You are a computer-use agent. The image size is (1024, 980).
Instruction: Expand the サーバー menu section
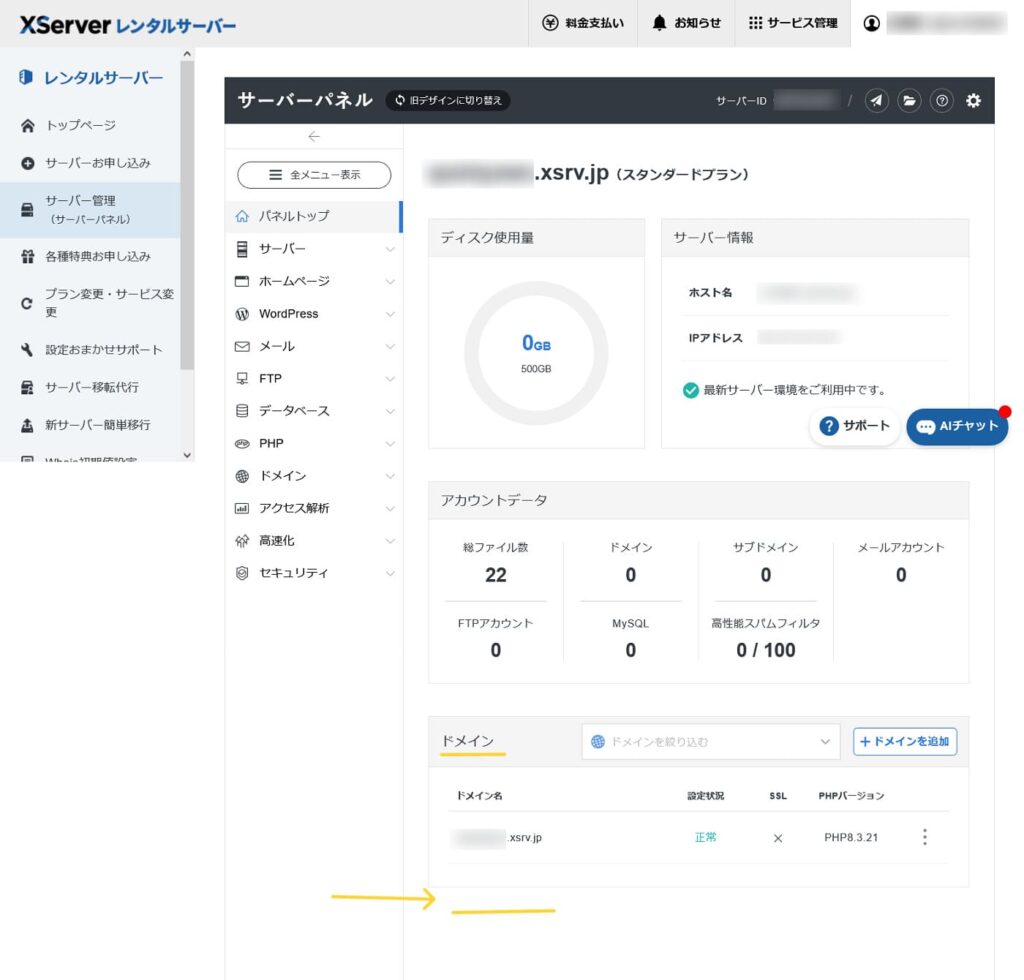(314, 249)
